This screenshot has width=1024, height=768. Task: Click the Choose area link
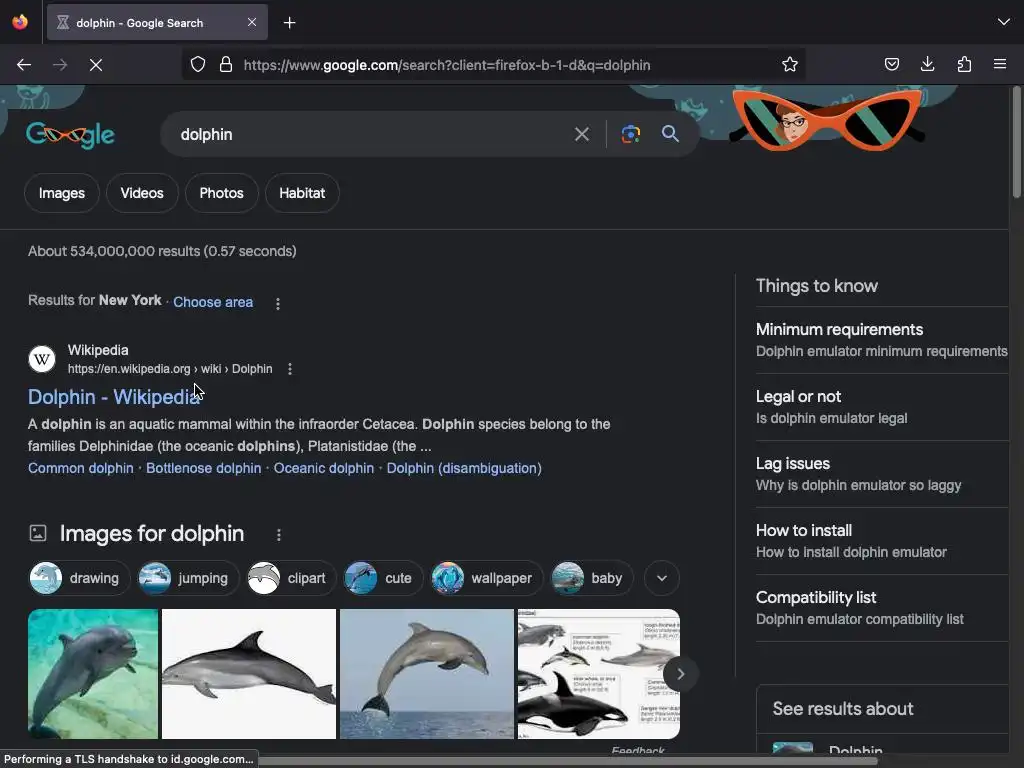pyautogui.click(x=213, y=302)
